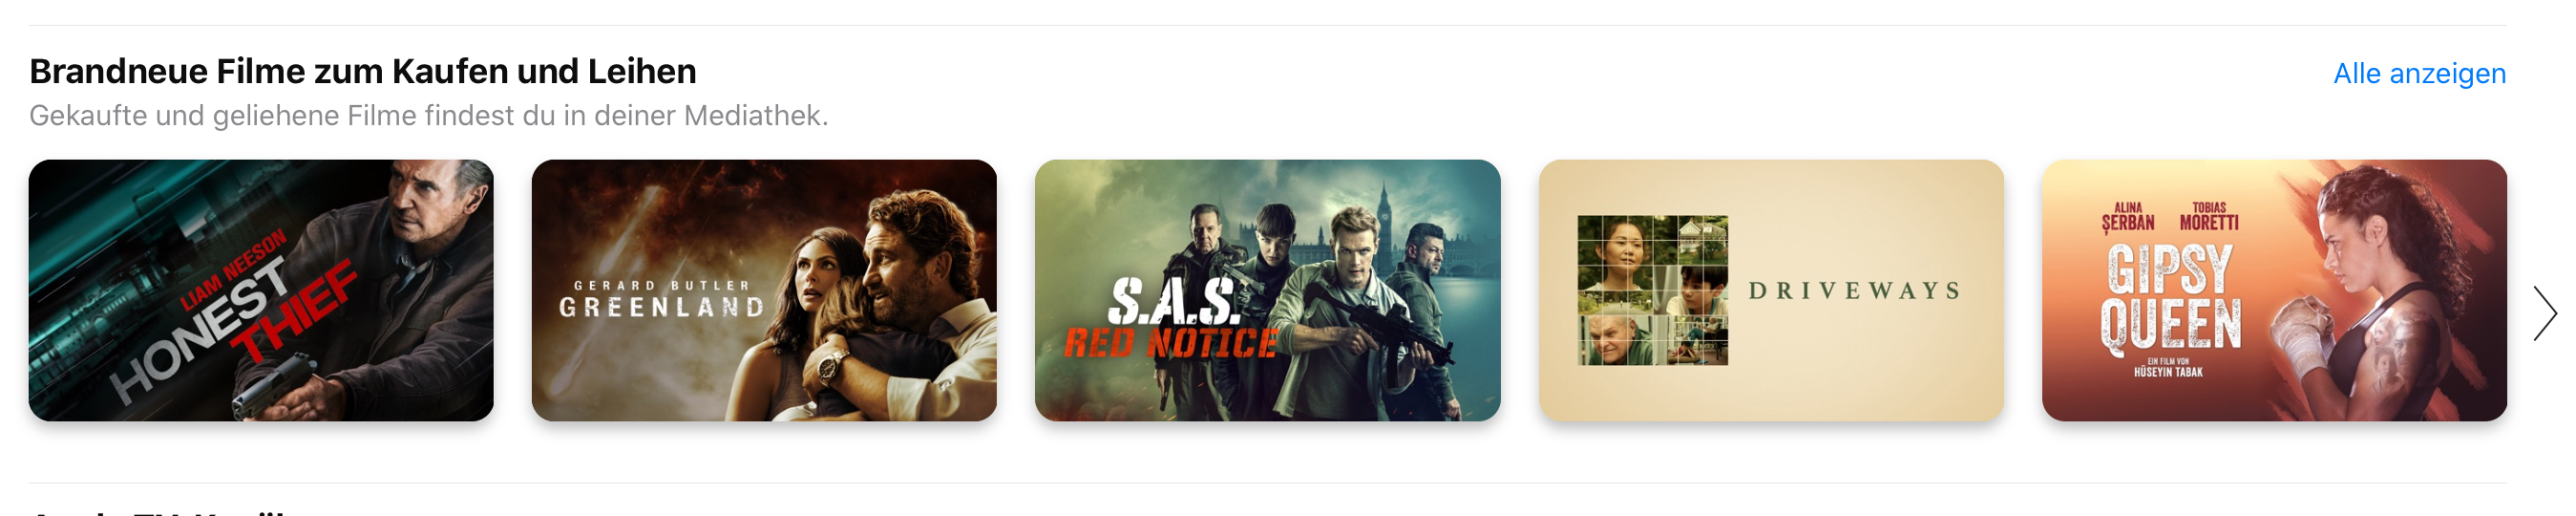2576x516 pixels.
Task: Open the Greenland movie tile
Action: pyautogui.click(x=764, y=290)
